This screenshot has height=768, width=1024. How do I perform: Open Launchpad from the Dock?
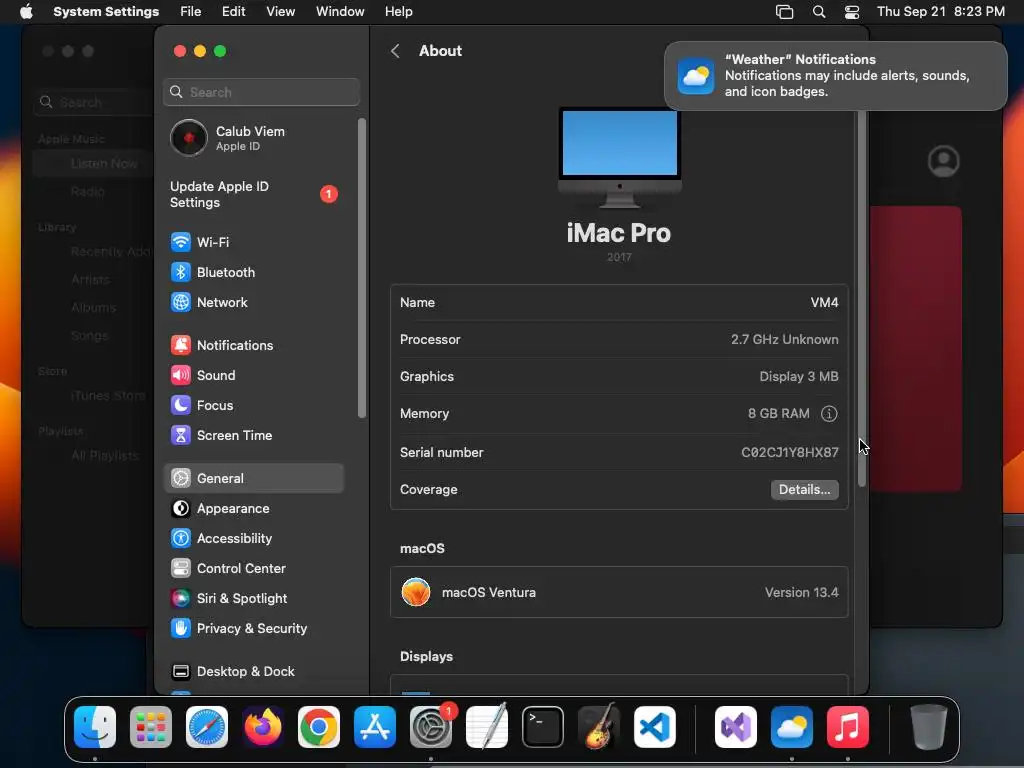pyautogui.click(x=151, y=727)
